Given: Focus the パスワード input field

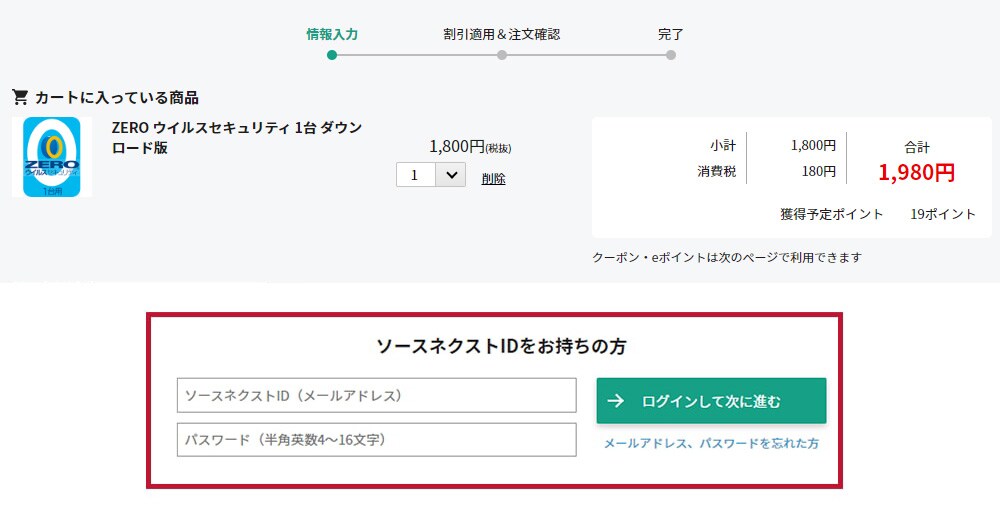Looking at the screenshot, I should pos(376,440).
